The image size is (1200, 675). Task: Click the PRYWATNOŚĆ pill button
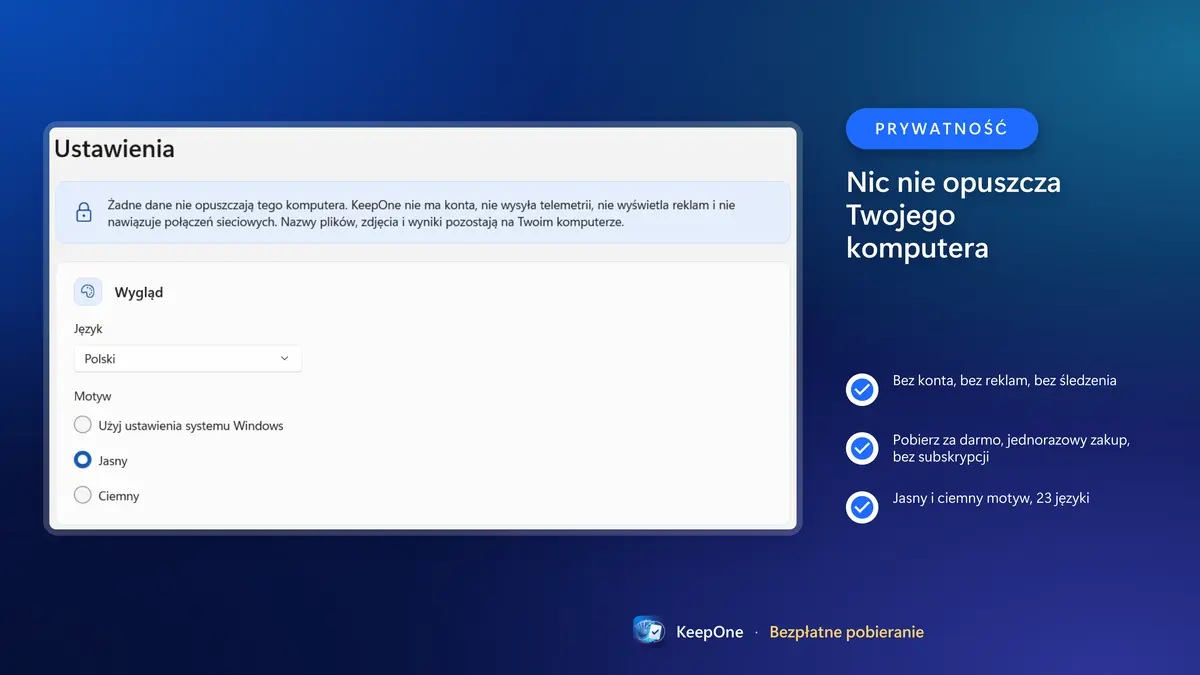click(x=942, y=129)
